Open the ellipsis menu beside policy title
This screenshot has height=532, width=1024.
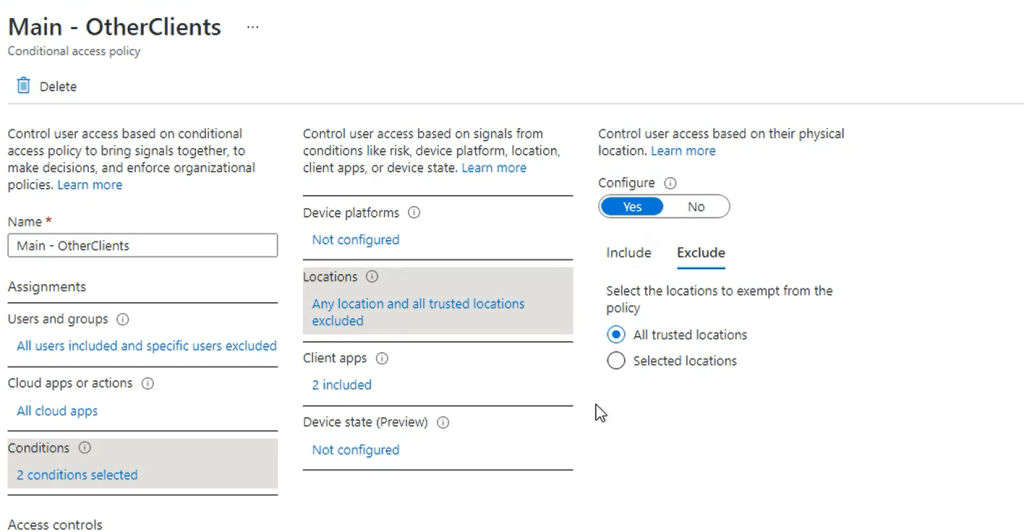[252, 27]
